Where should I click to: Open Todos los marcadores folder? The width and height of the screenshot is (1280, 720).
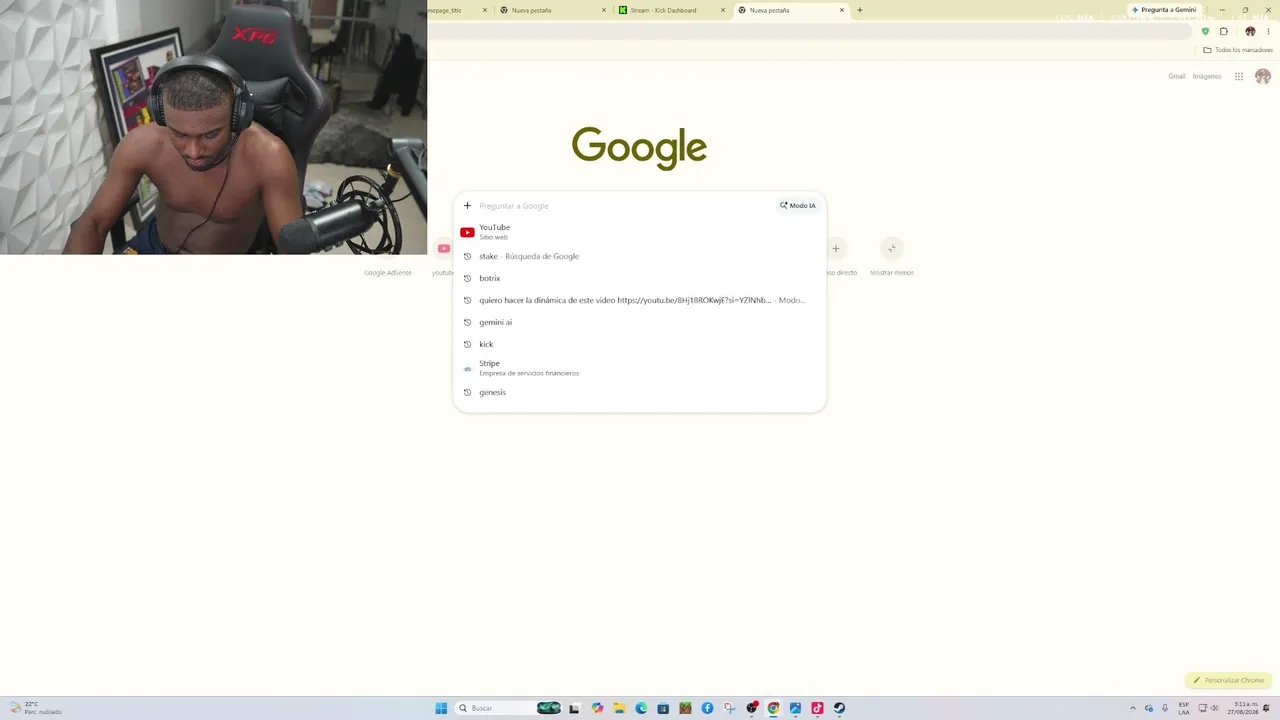(x=1238, y=50)
